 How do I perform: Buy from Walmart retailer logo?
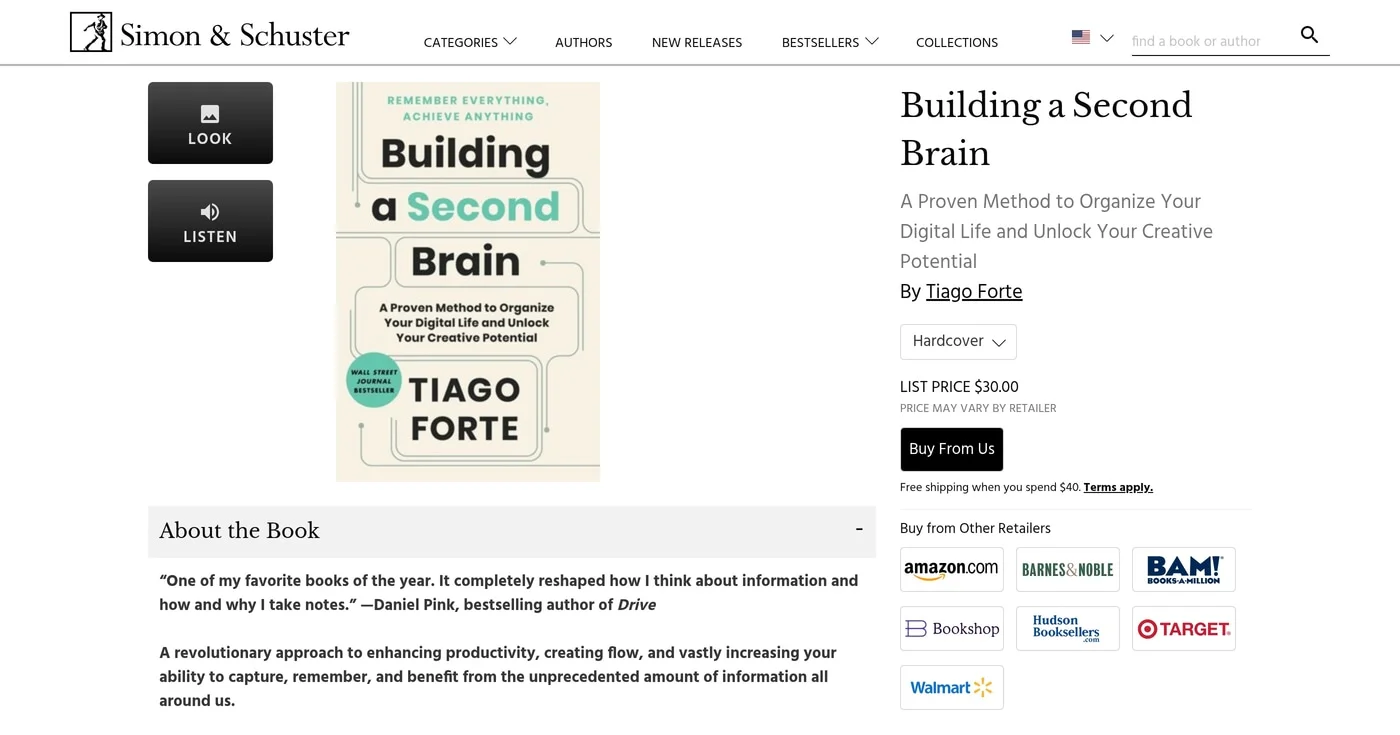[x=951, y=687]
